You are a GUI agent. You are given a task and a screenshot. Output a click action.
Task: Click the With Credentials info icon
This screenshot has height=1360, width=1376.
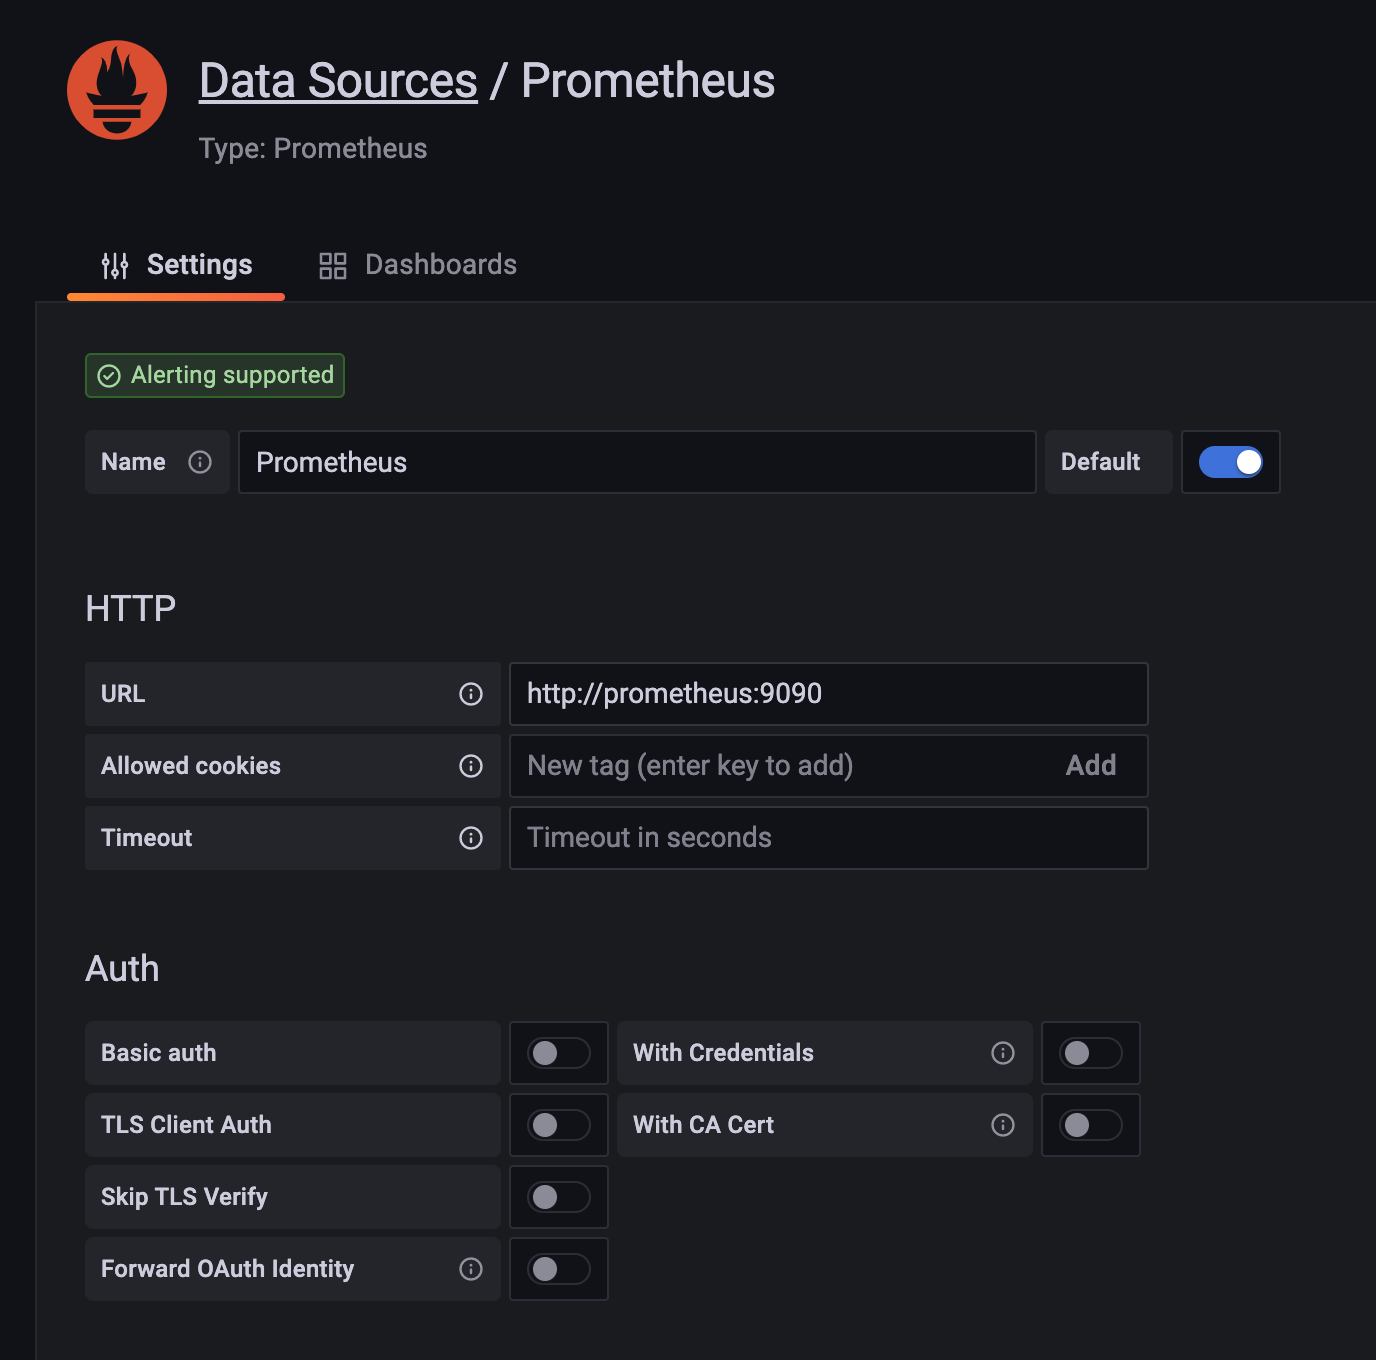pyautogui.click(x=1003, y=1053)
